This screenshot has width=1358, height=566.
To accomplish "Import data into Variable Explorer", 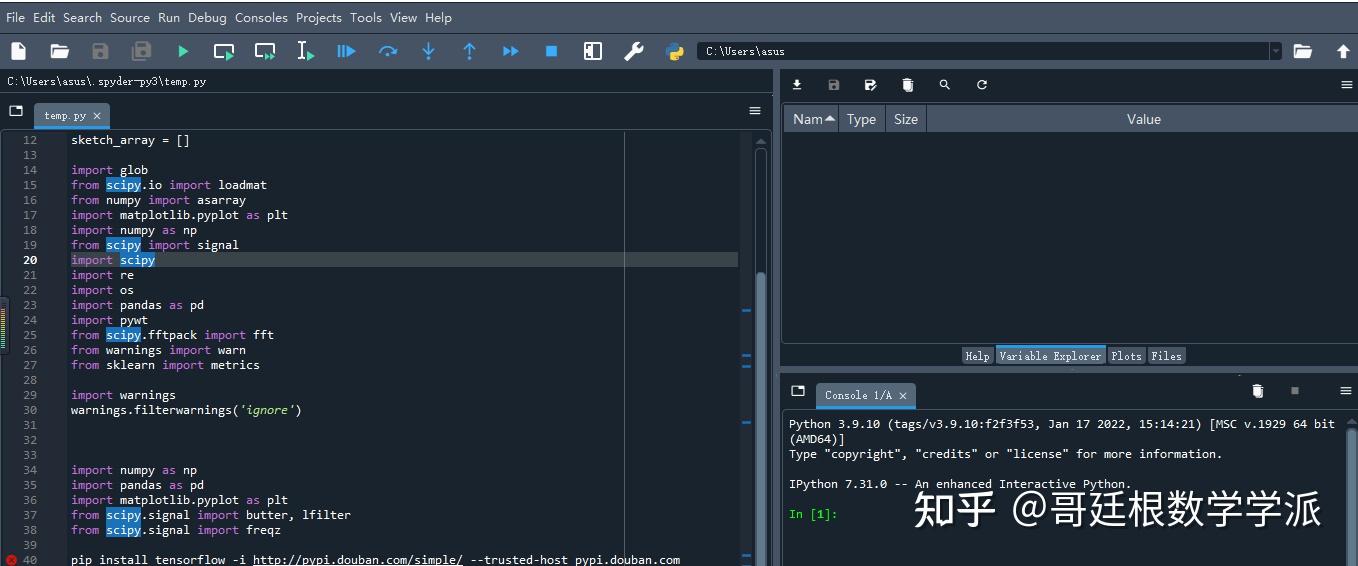I will [x=797, y=85].
